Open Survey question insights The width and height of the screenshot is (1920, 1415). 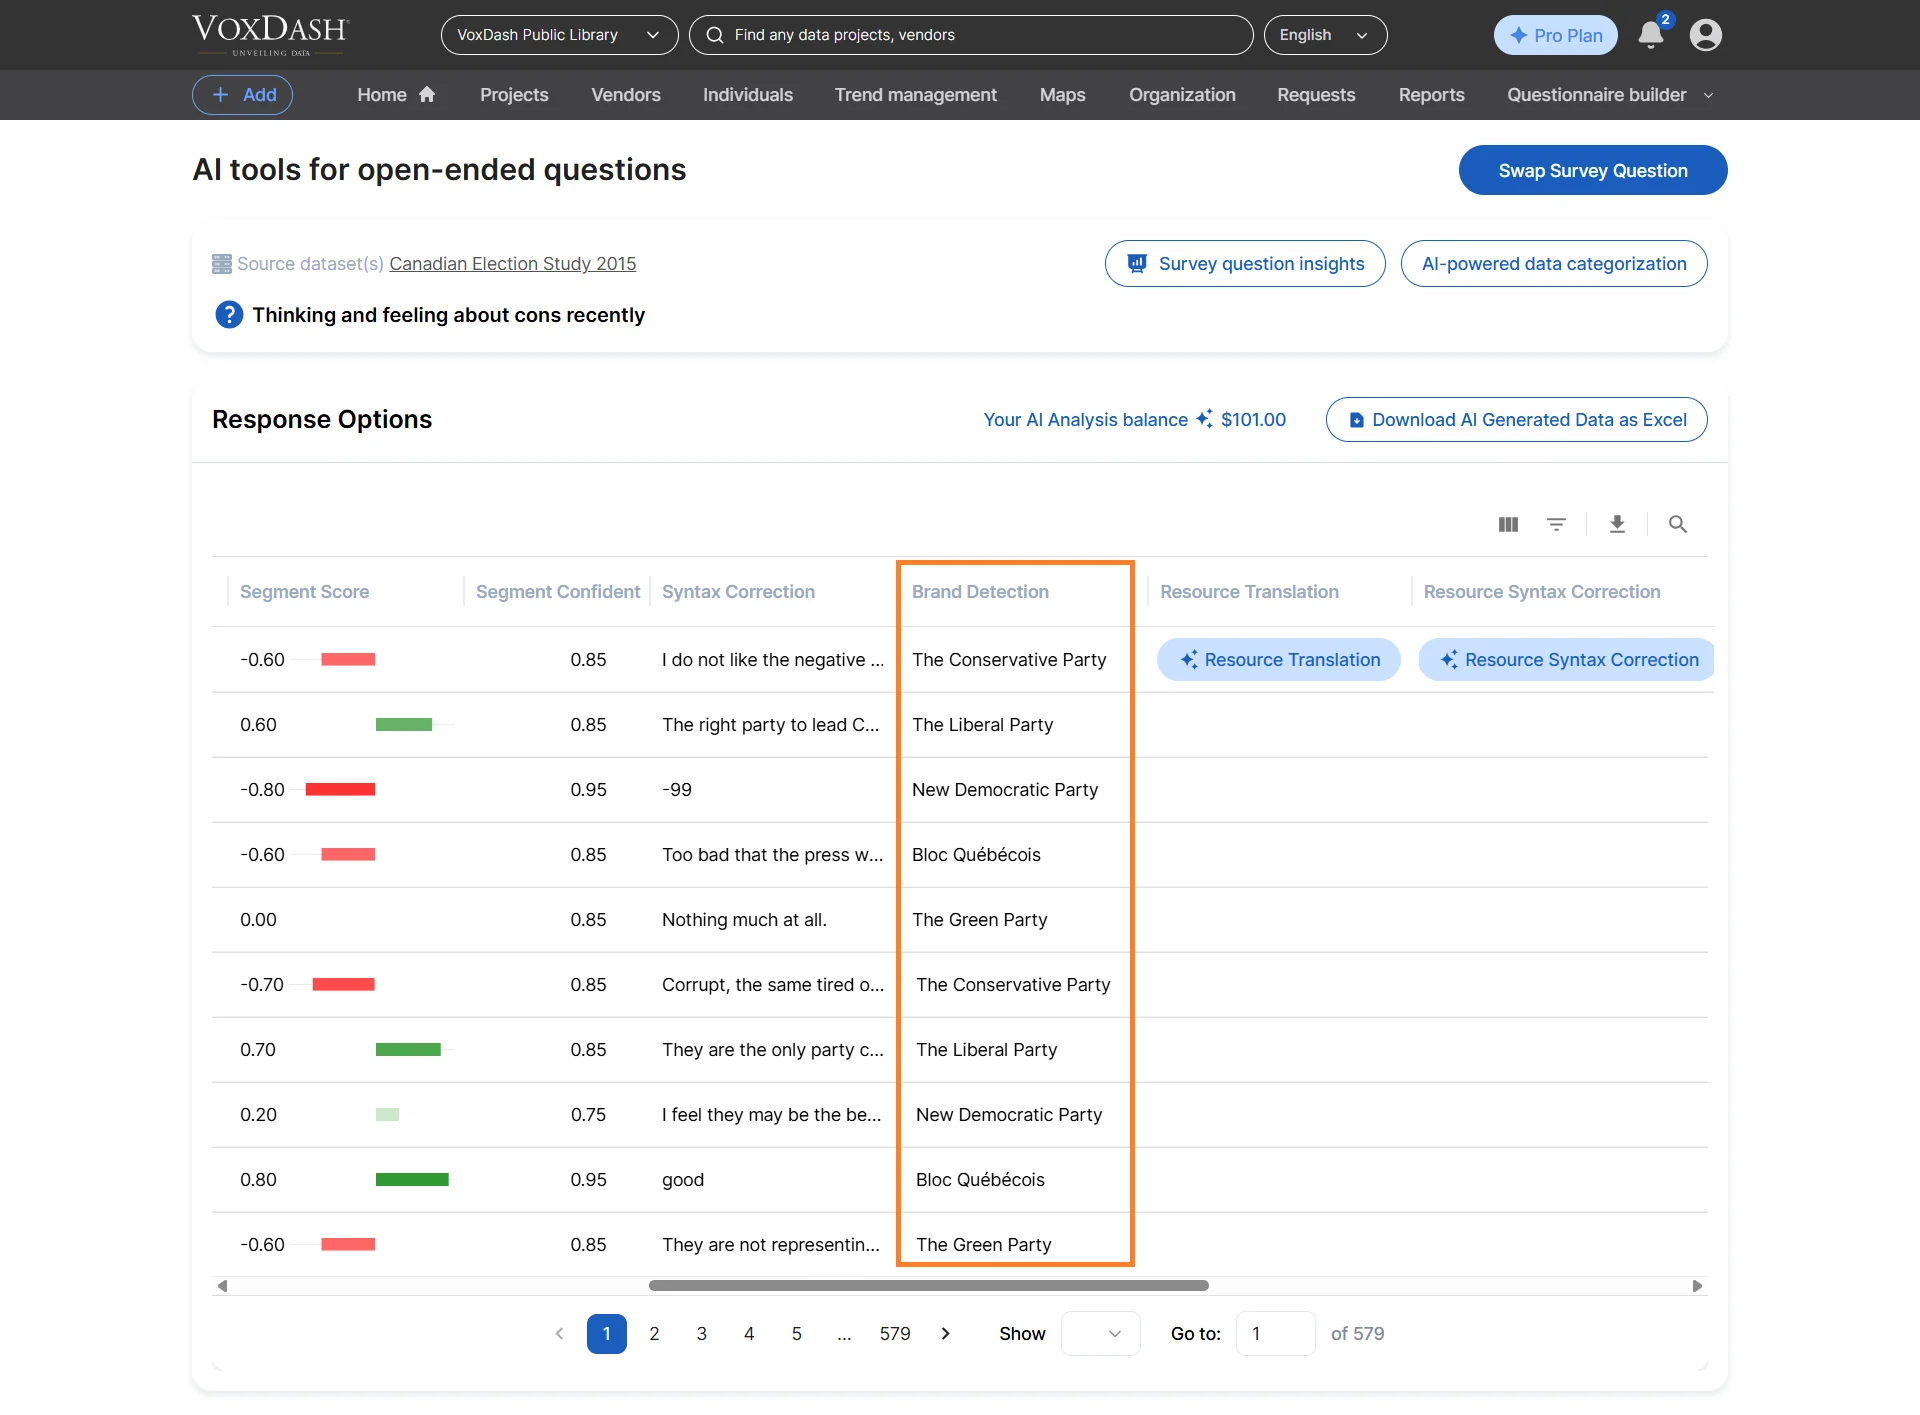point(1245,263)
